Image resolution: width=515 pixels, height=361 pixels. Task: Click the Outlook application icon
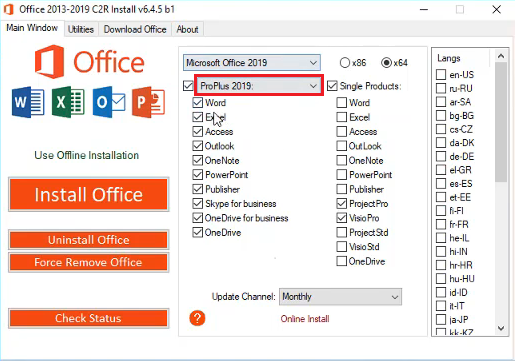pos(109,102)
